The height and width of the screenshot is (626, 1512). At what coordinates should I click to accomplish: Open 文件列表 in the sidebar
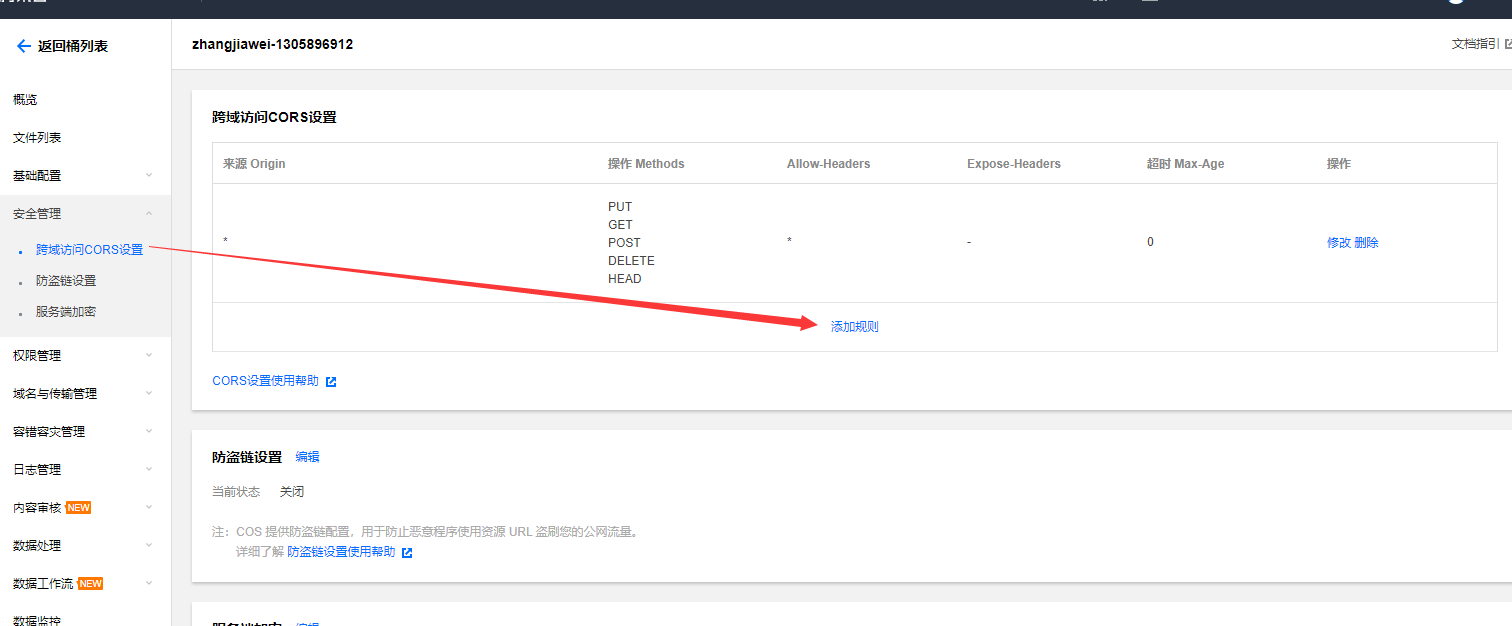coord(37,138)
